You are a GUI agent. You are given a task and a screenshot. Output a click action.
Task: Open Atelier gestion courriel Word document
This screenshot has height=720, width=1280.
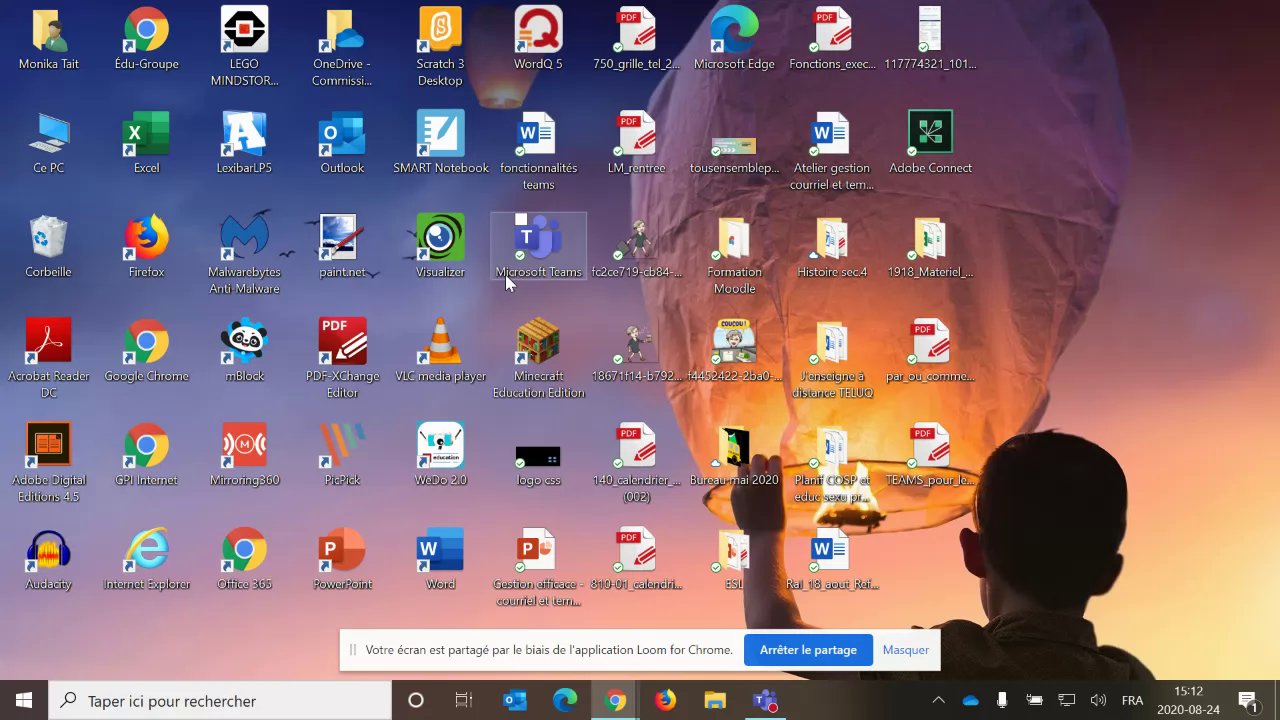(x=832, y=151)
